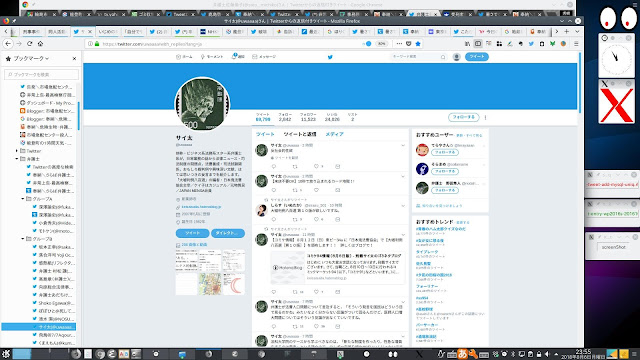Screen dimensions: 640x360
Task: Open dropdown chevron on first サイ太 tweet
Action: (x=403, y=145)
